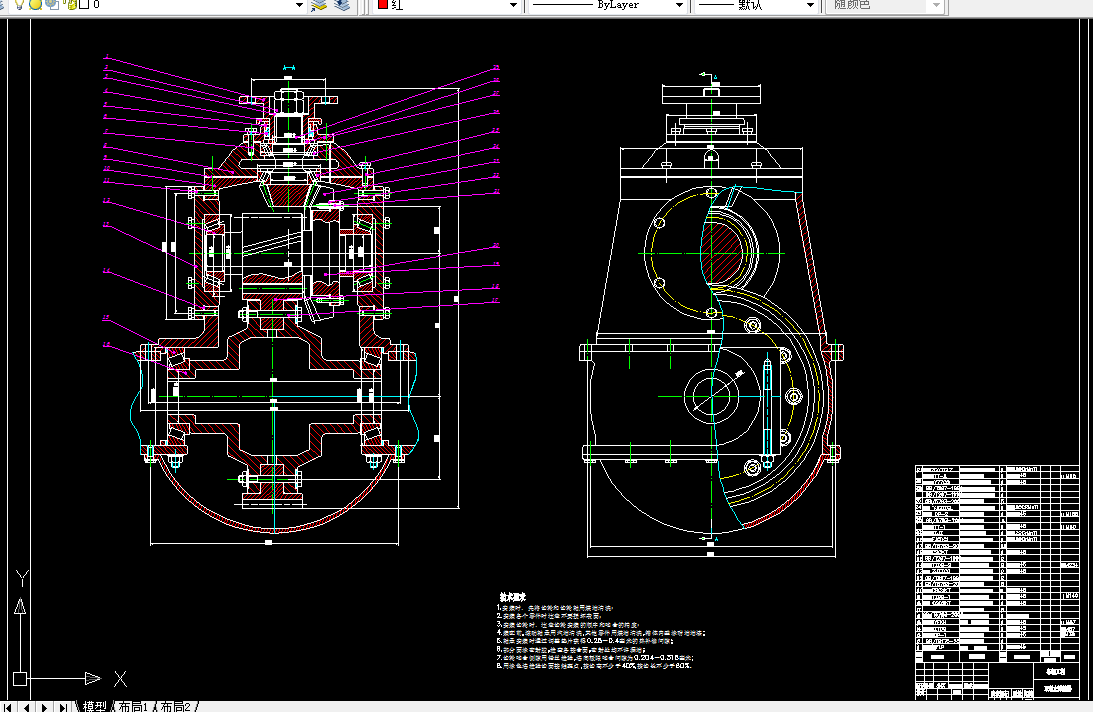
Task: Click the UCS Y axis label
Action: [x=22, y=578]
